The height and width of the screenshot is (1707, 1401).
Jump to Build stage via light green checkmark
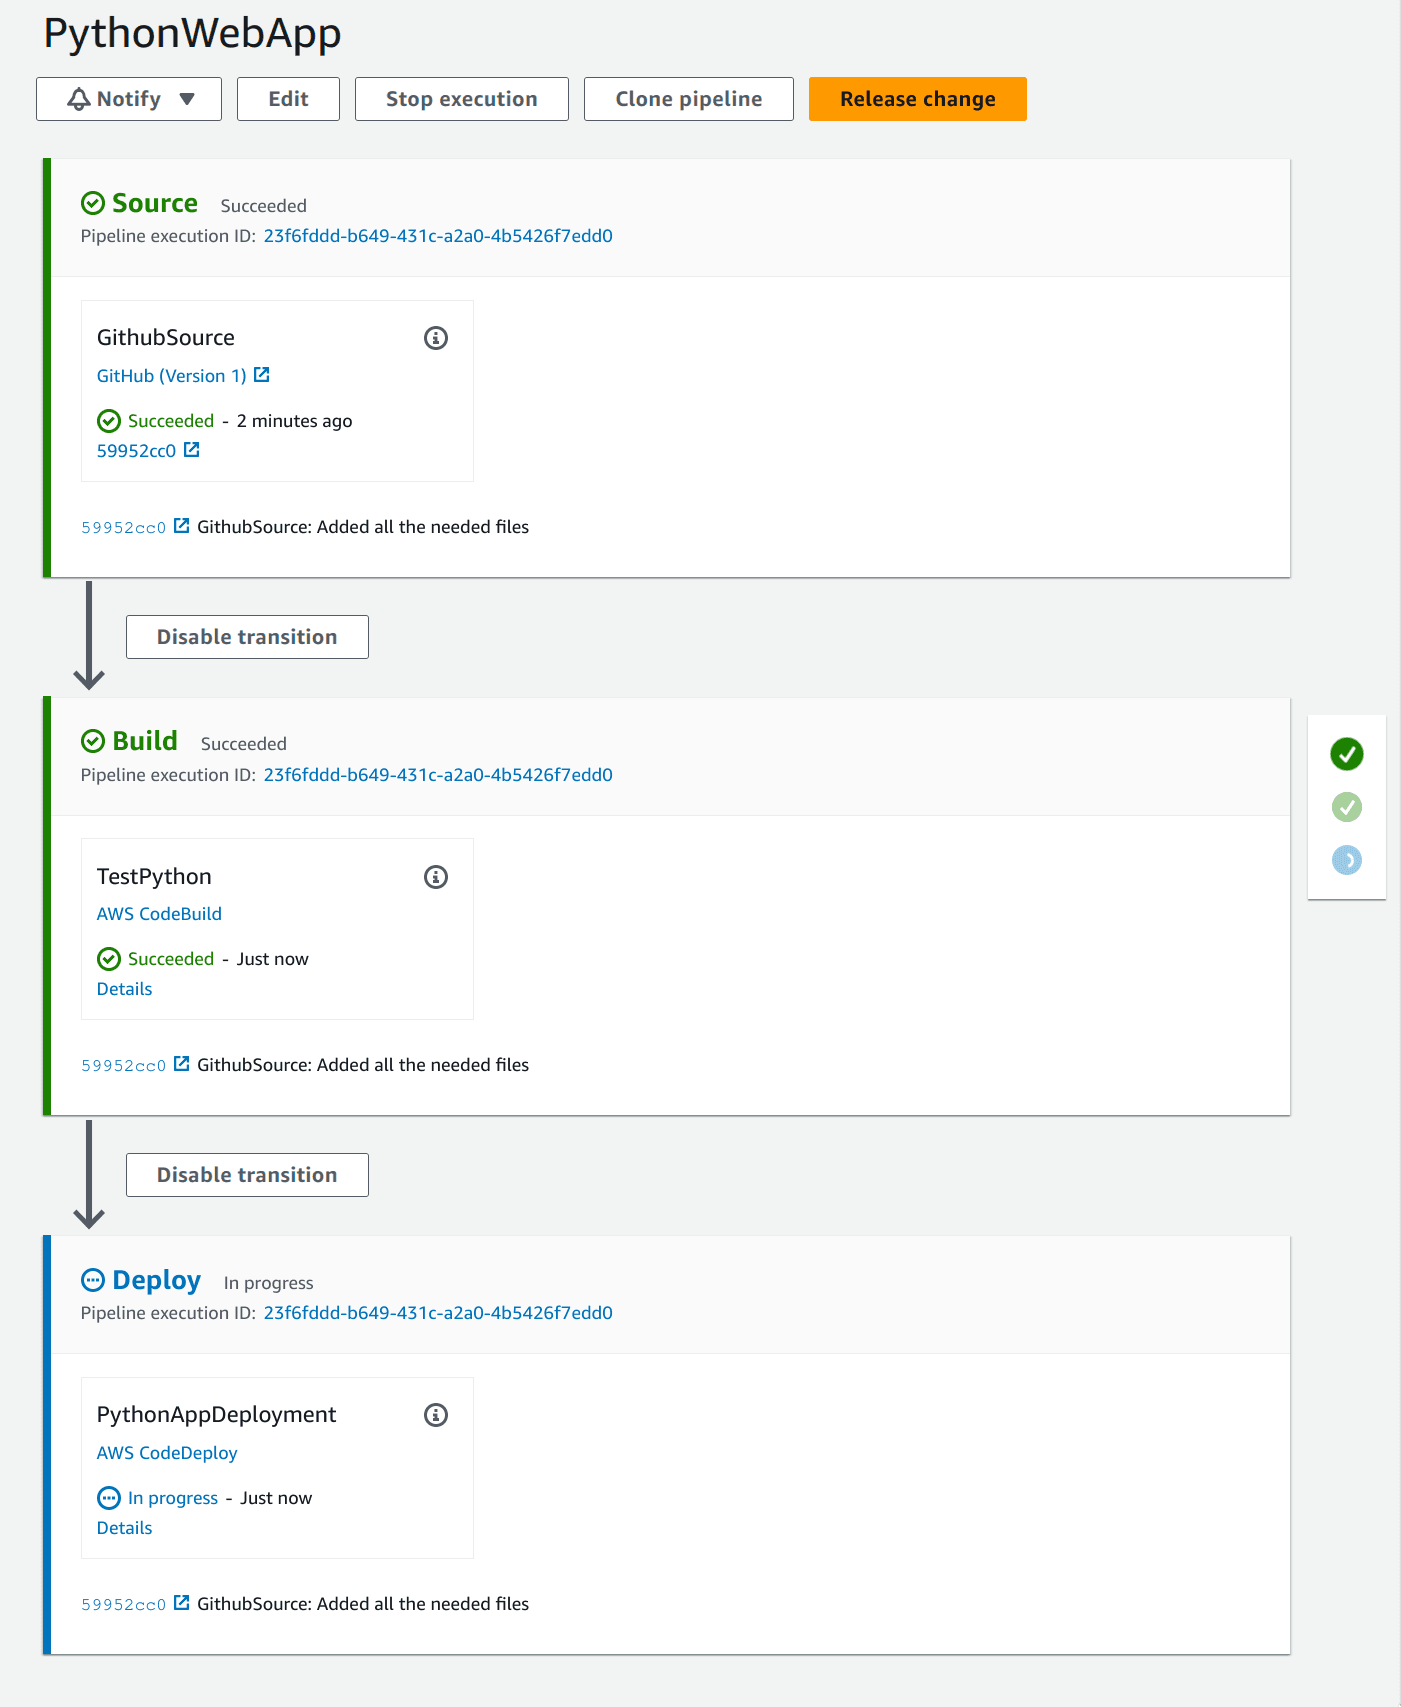(x=1347, y=807)
